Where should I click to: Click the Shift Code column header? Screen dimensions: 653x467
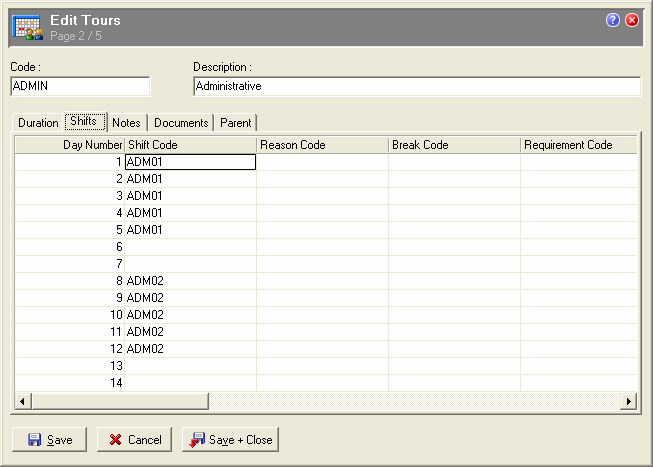coord(190,145)
